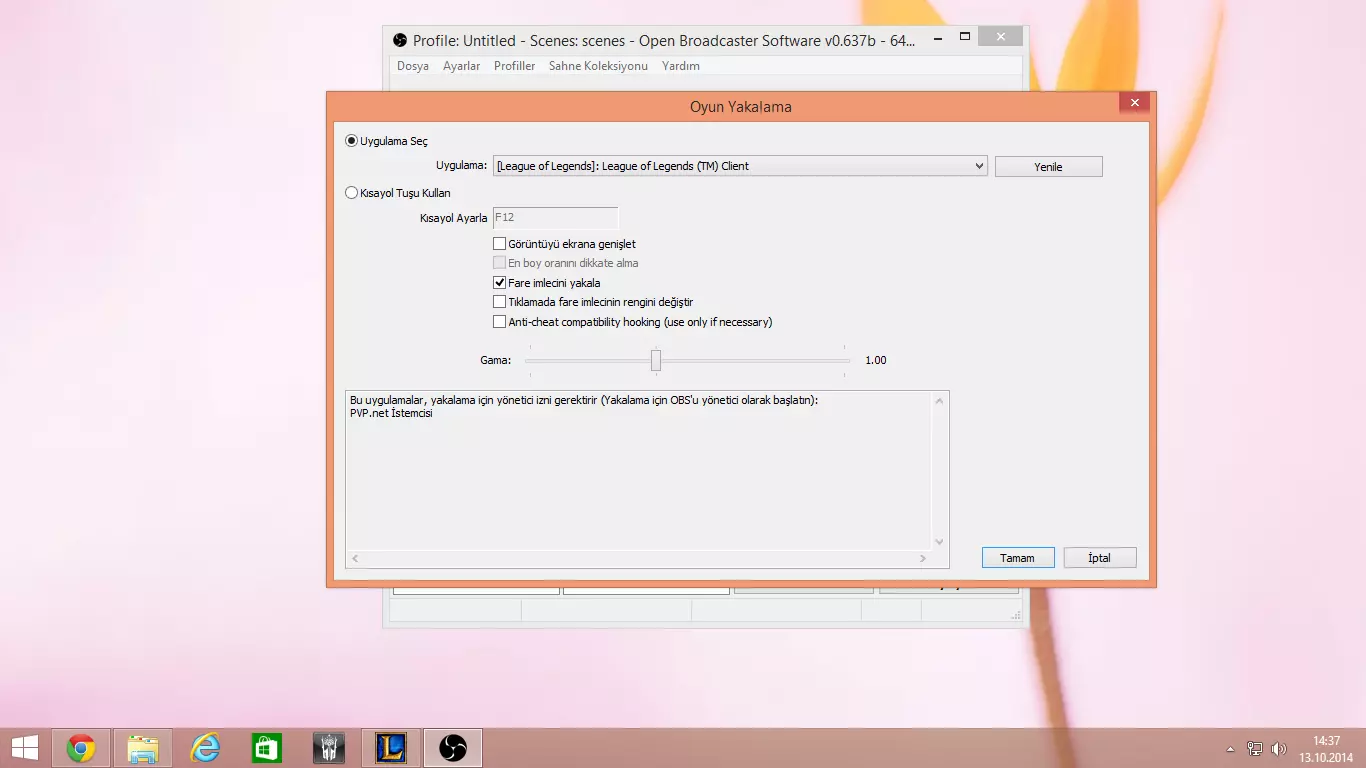Open the Google Chrome taskbar icon
The height and width of the screenshot is (768, 1366).
tap(81, 747)
